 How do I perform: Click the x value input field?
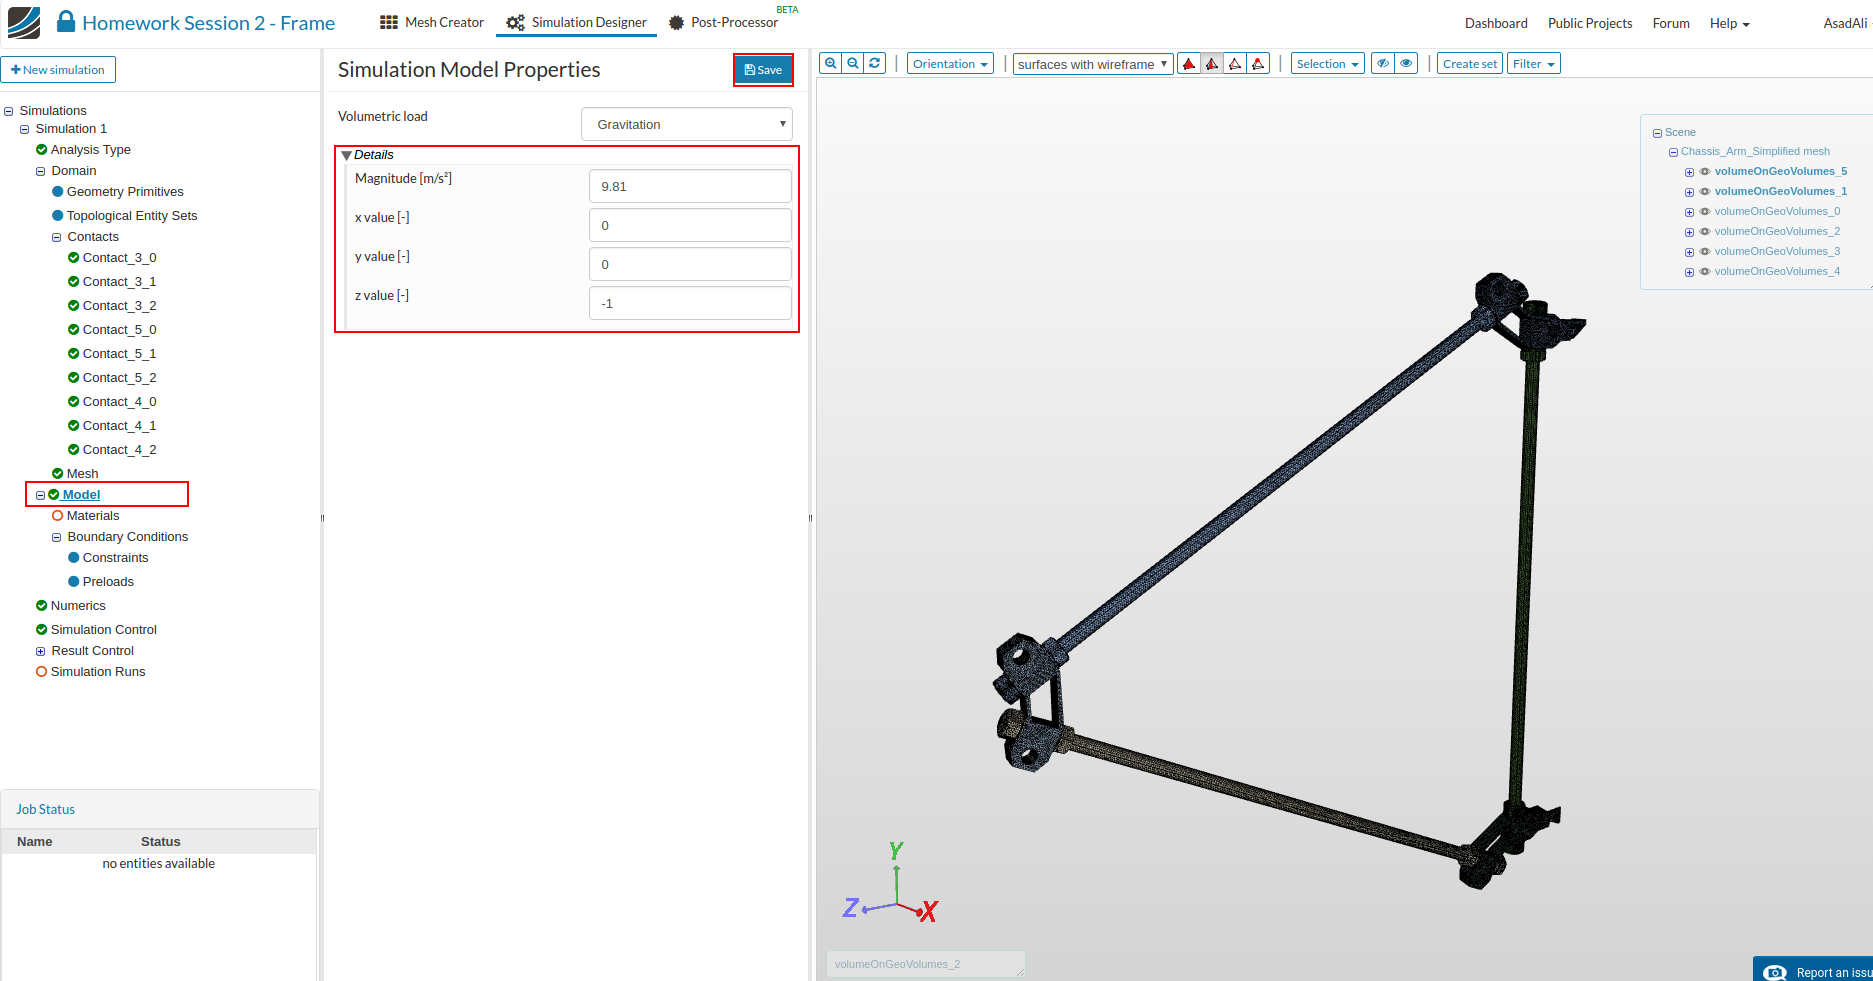point(690,225)
